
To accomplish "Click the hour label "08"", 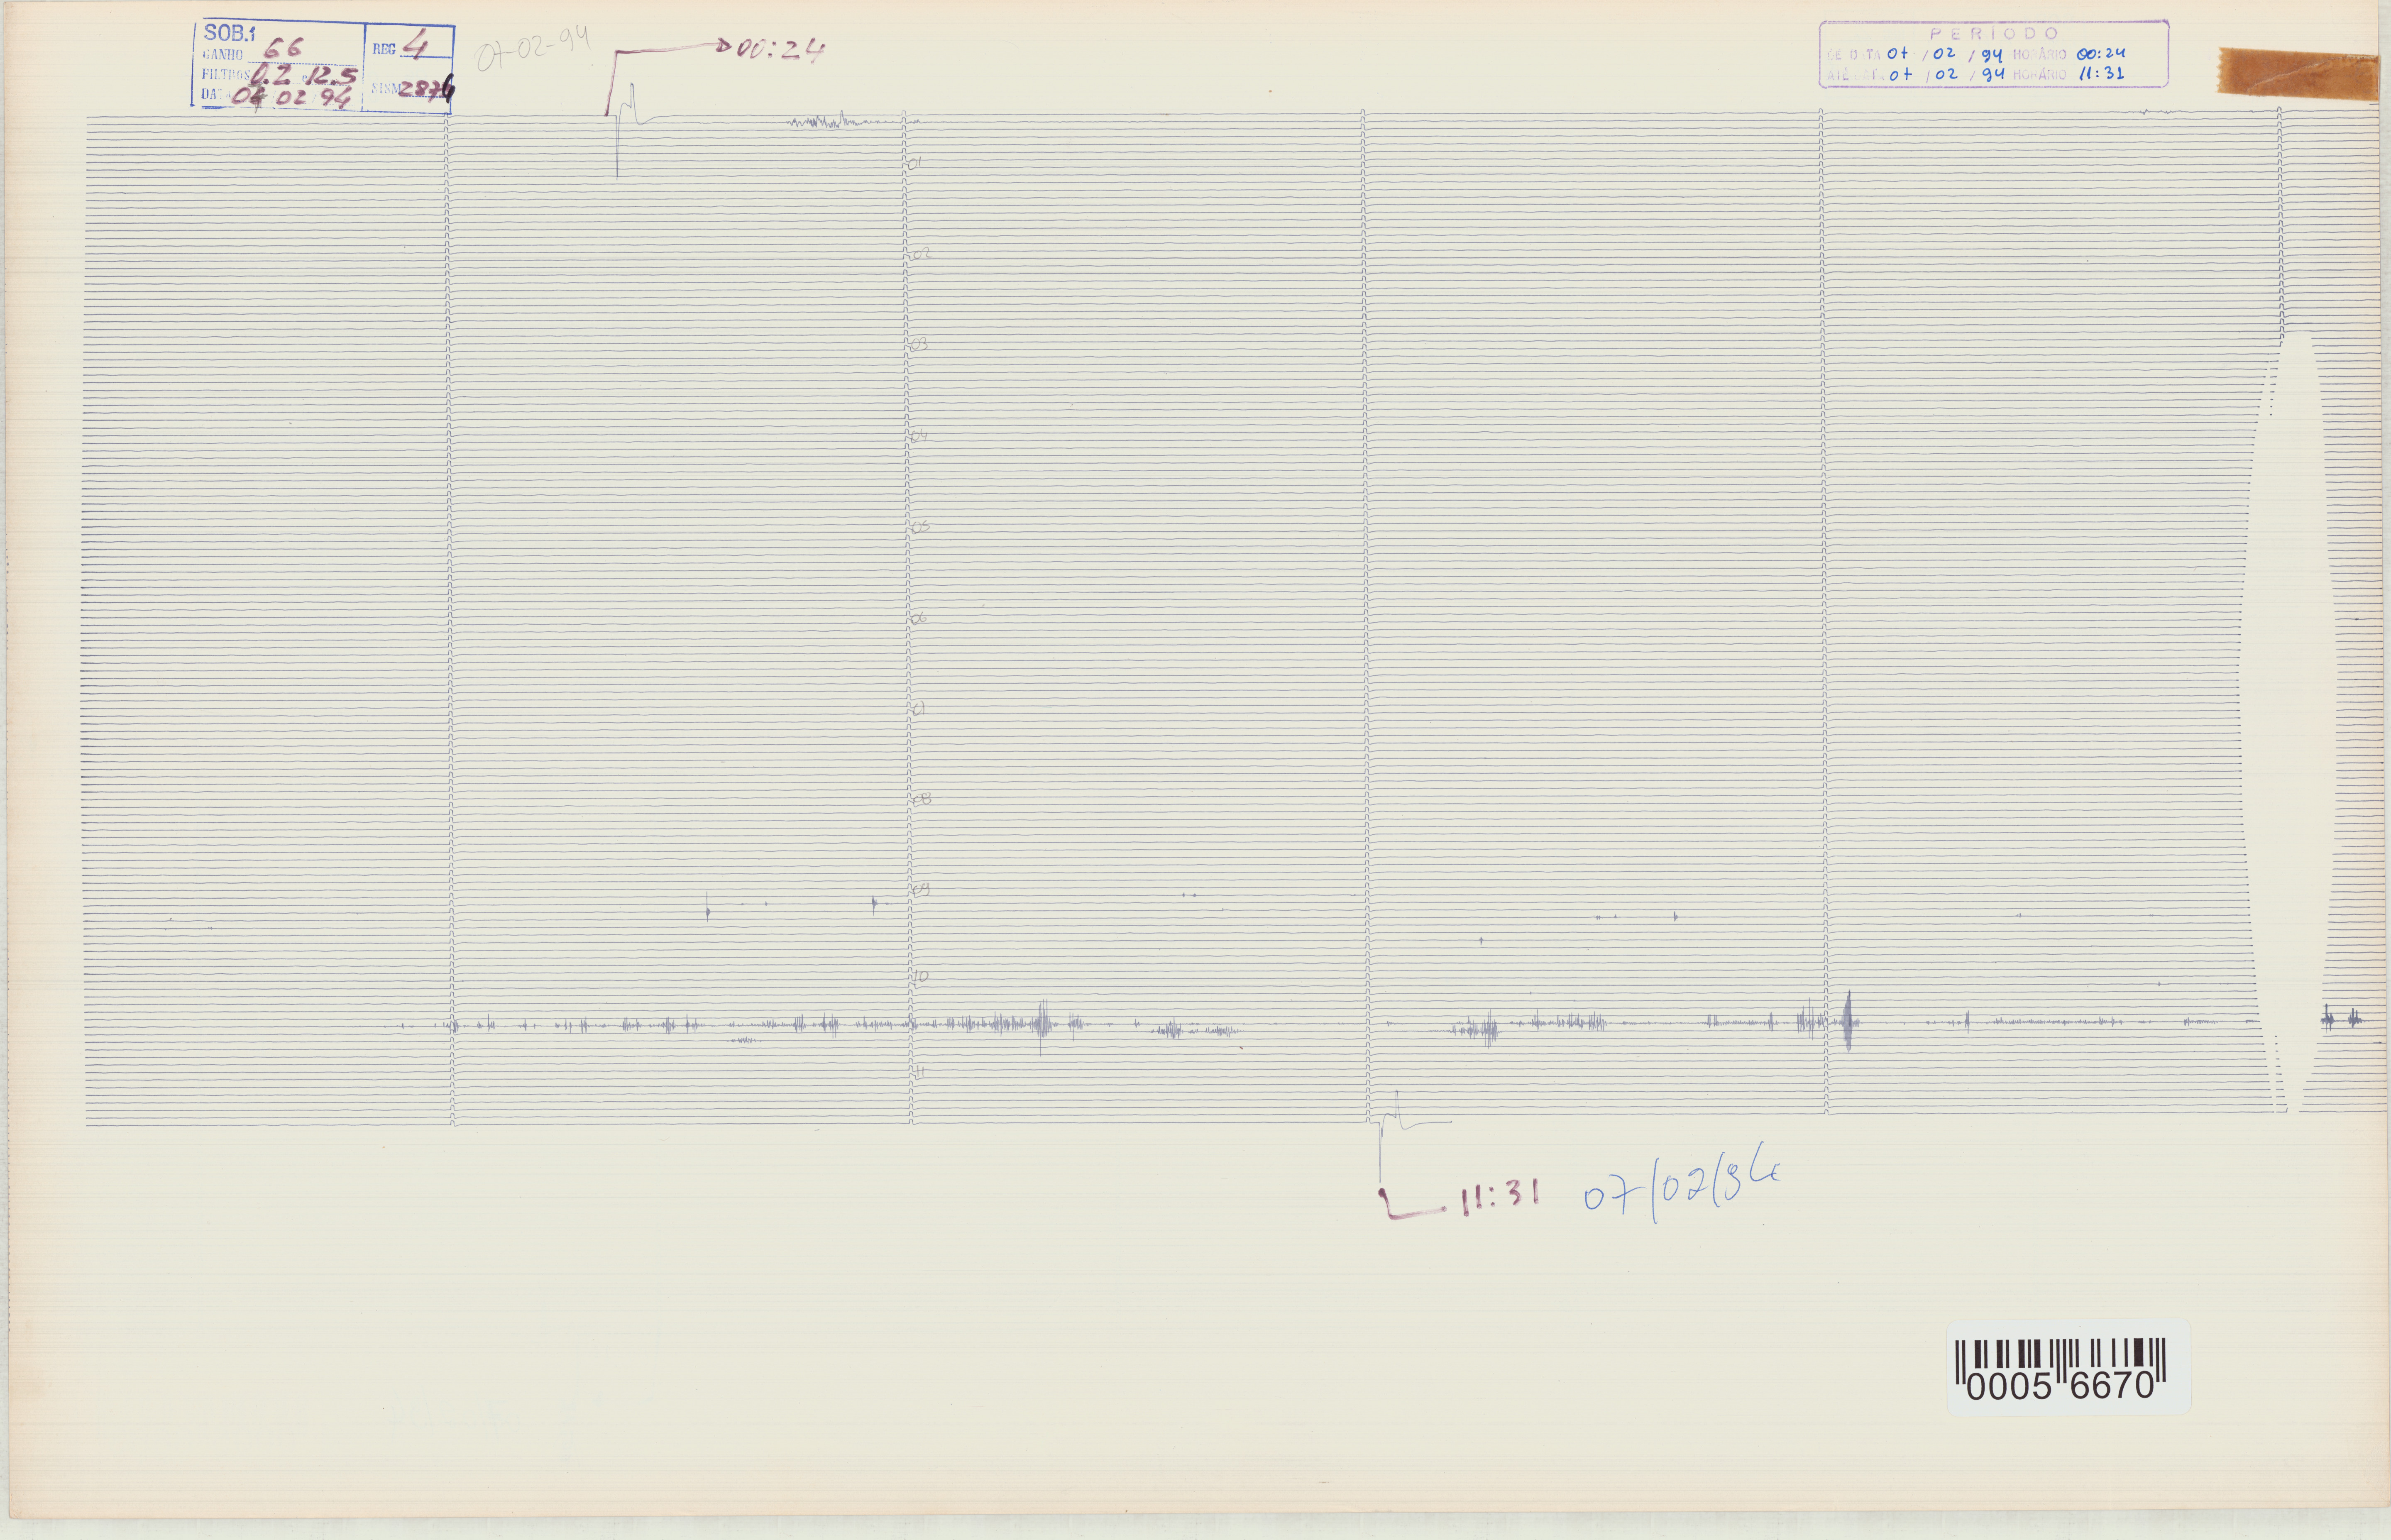I will 922,799.
